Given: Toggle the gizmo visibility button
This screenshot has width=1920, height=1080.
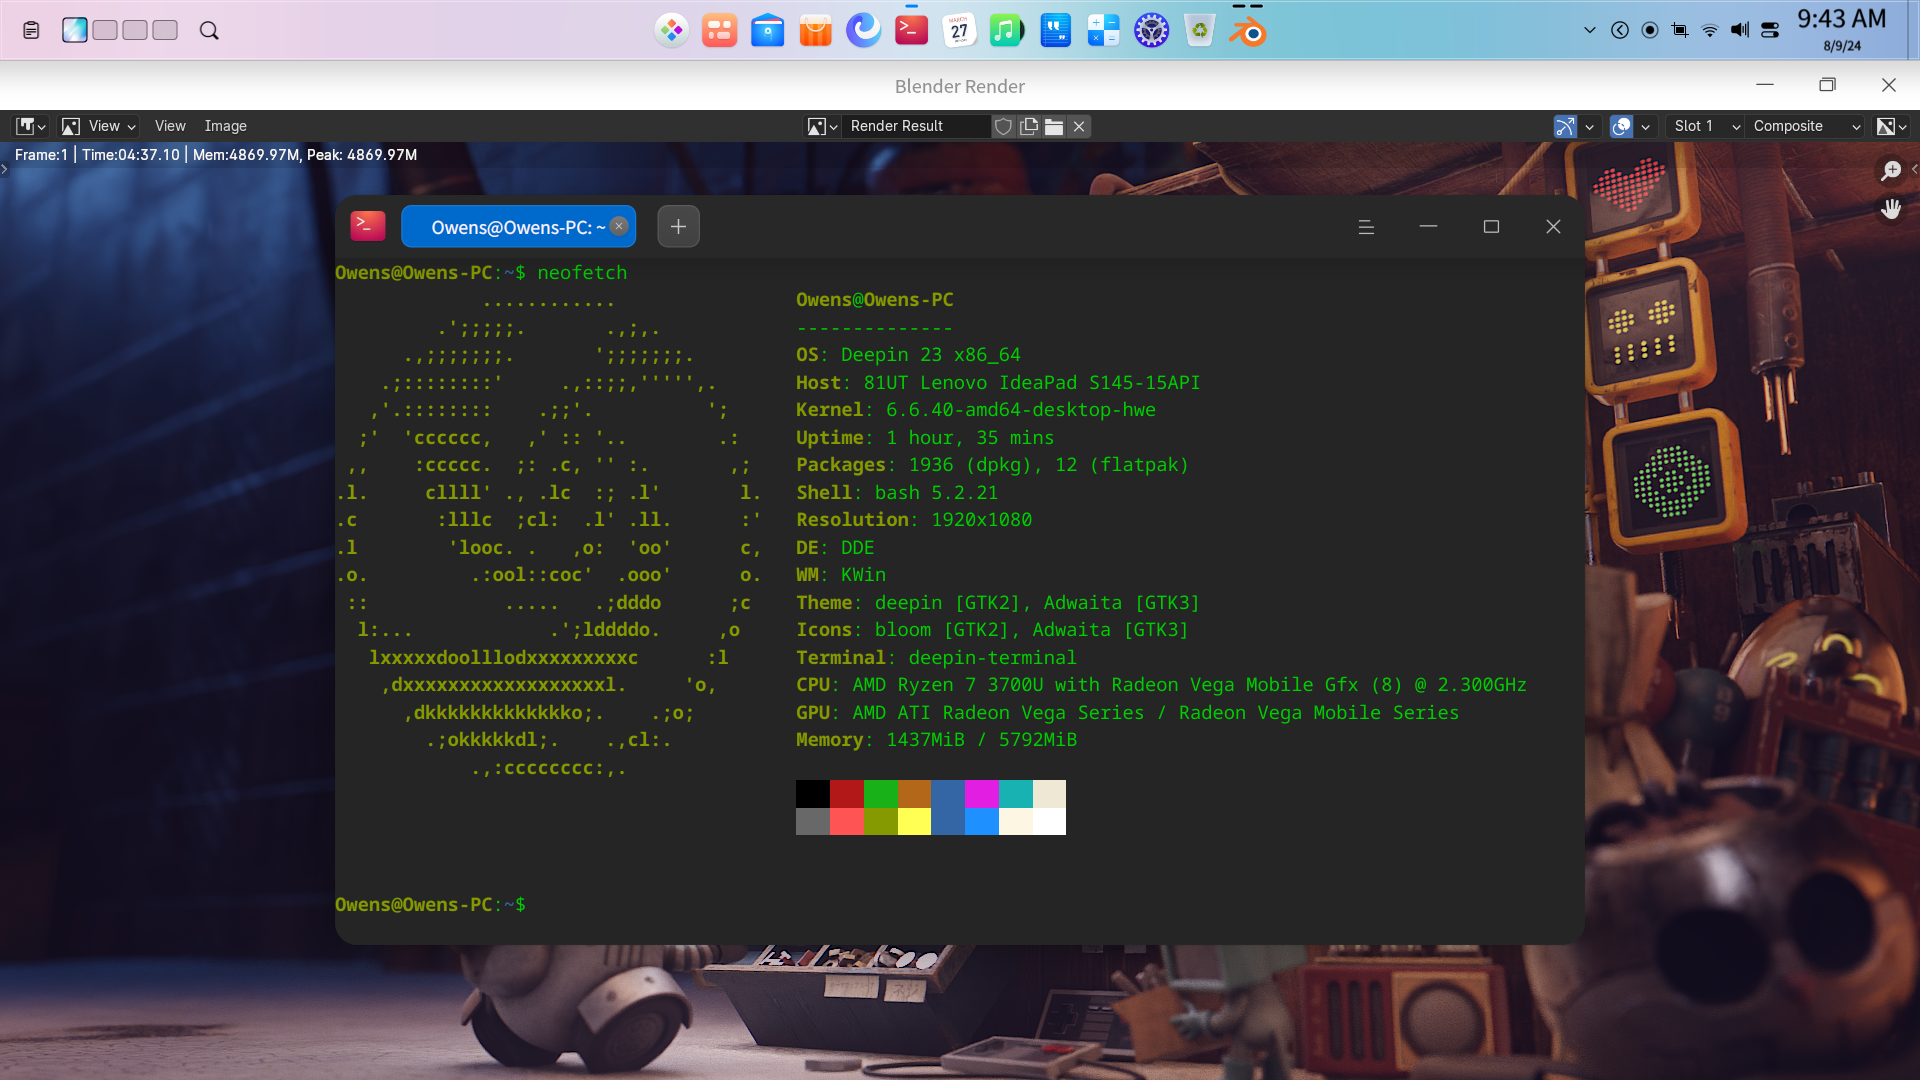Looking at the screenshot, I should tap(1565, 126).
